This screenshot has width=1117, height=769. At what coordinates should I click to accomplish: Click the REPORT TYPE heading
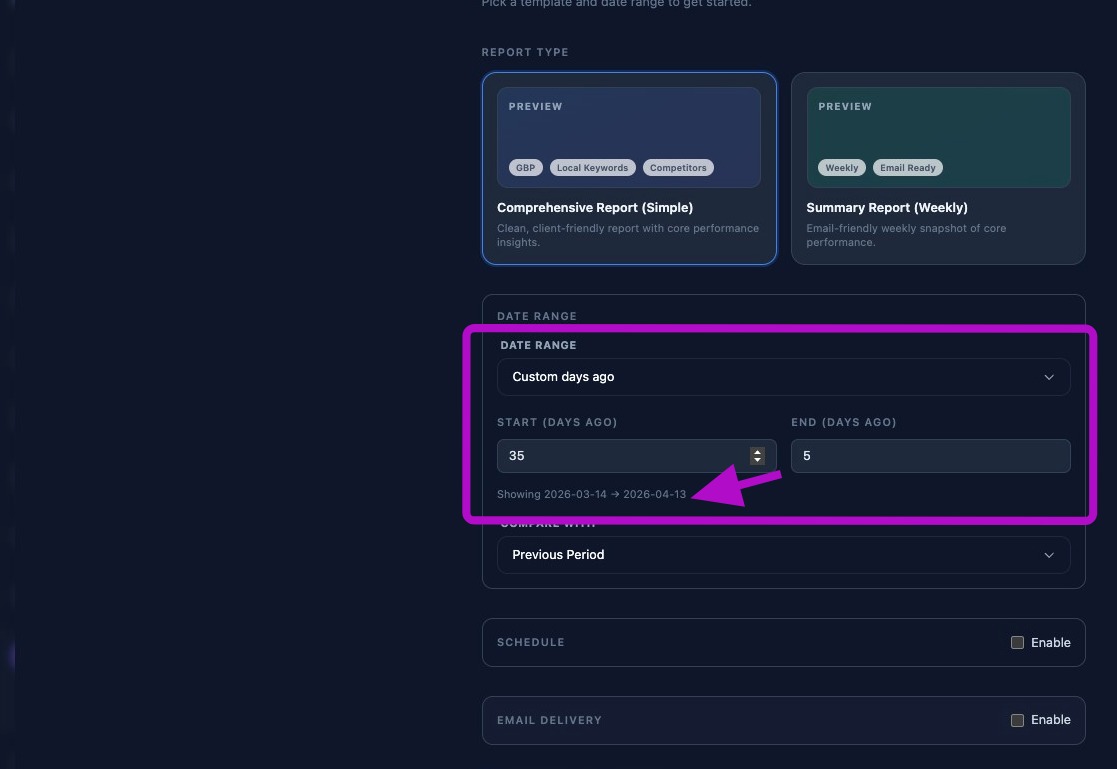(525, 53)
